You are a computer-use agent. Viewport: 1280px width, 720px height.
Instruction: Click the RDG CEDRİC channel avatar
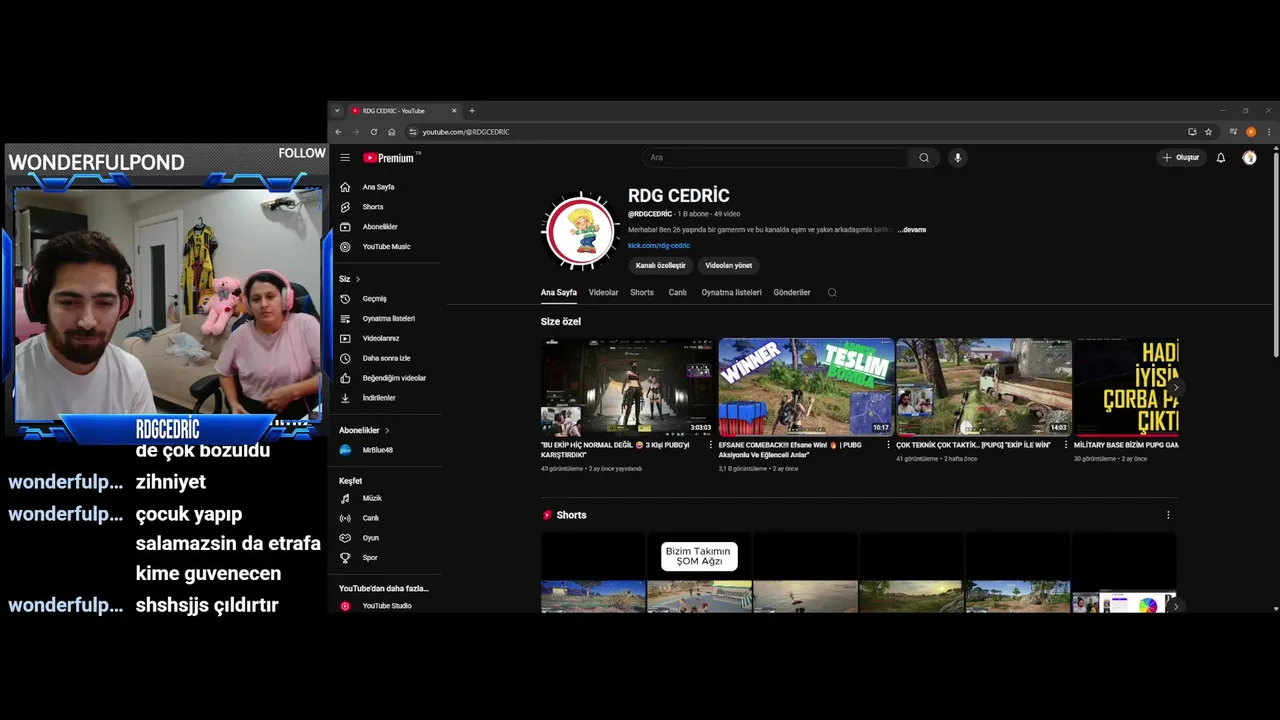click(580, 231)
